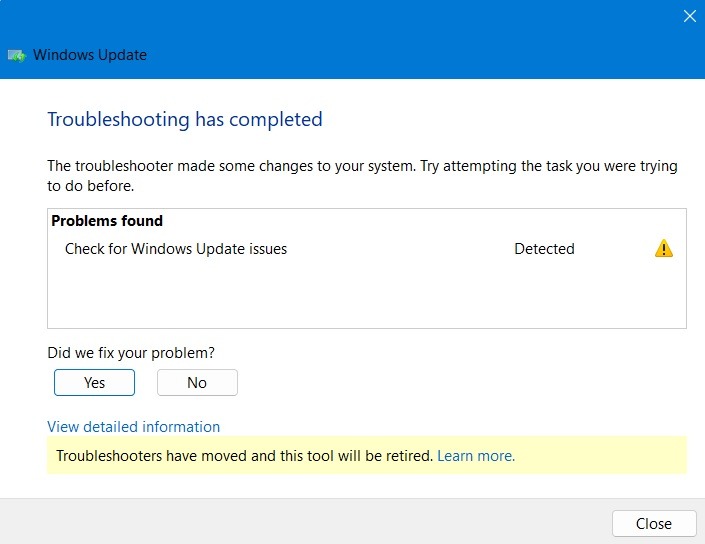Image resolution: width=705 pixels, height=544 pixels.
Task: Click the 'Did we fix your problem?' label
Action: (x=131, y=353)
